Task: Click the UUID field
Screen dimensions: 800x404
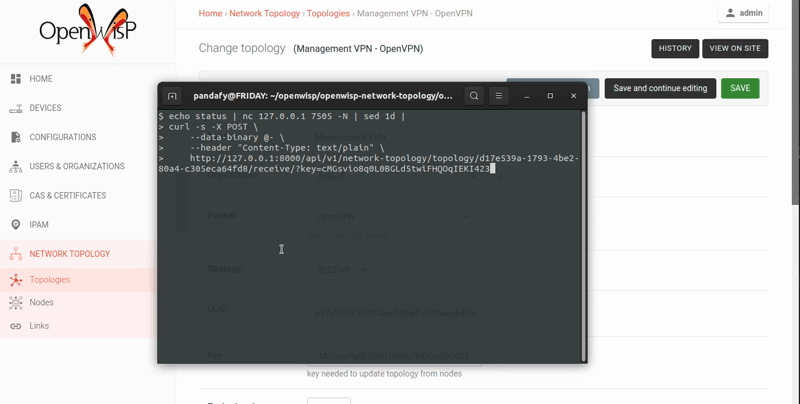Action: click(x=394, y=313)
